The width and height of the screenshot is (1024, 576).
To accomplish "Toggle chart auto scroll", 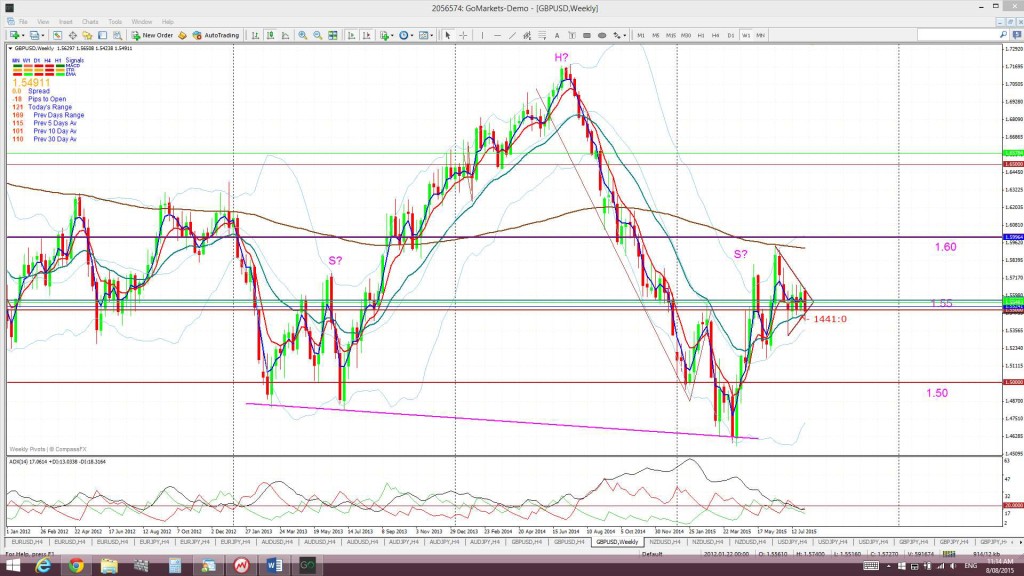I will coord(351,35).
